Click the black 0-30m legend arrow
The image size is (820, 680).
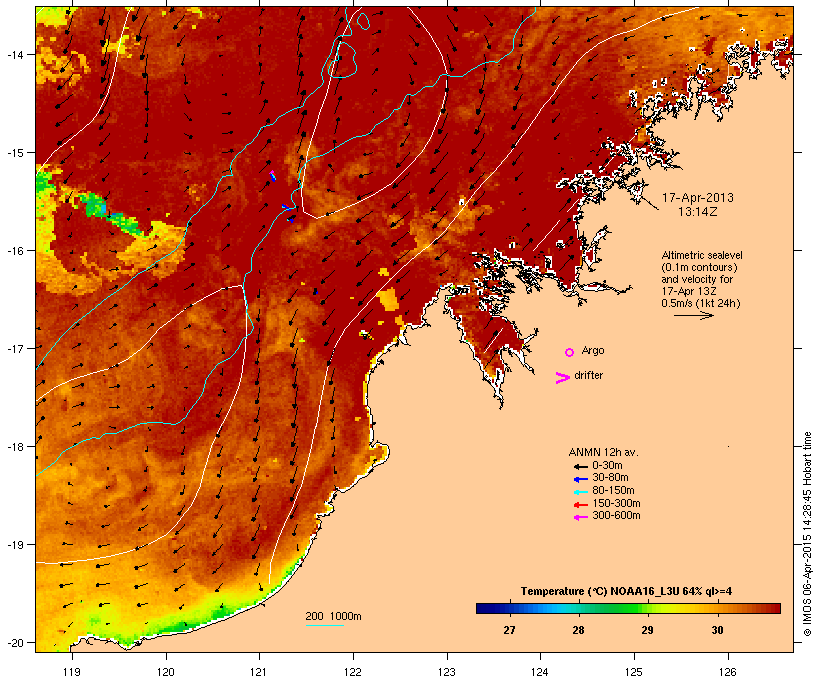click(x=580, y=466)
